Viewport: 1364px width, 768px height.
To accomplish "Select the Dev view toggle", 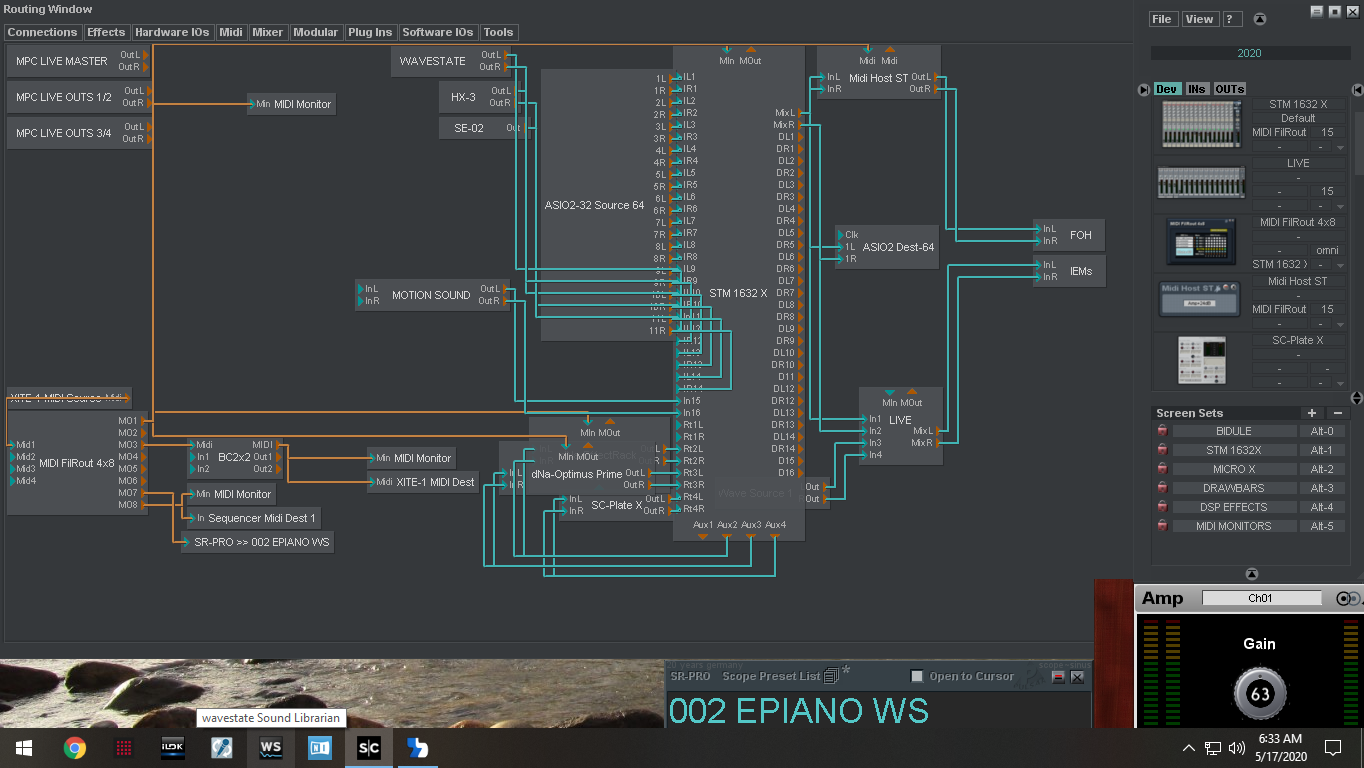I will pyautogui.click(x=1166, y=89).
